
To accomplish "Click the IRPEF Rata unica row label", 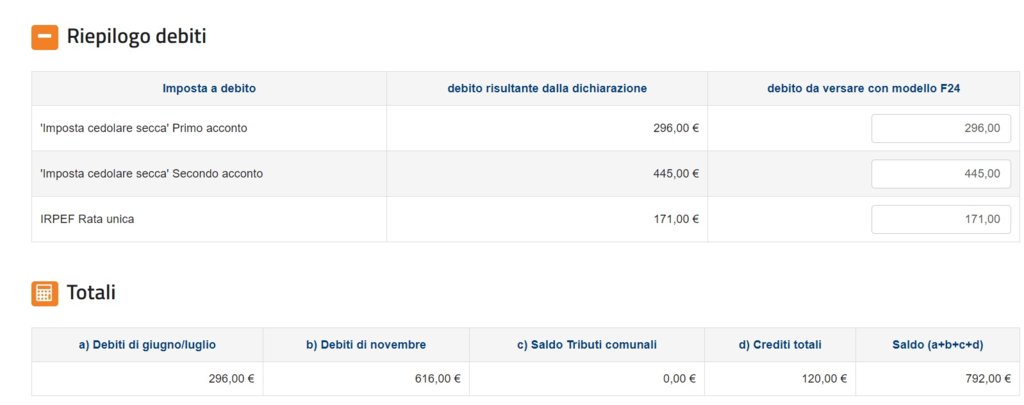I will (x=87, y=219).
